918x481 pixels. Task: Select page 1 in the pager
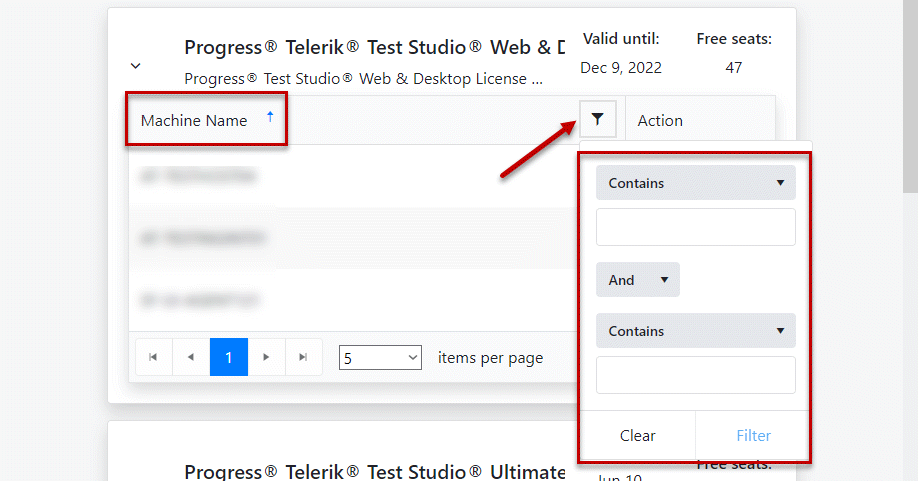[x=229, y=357]
